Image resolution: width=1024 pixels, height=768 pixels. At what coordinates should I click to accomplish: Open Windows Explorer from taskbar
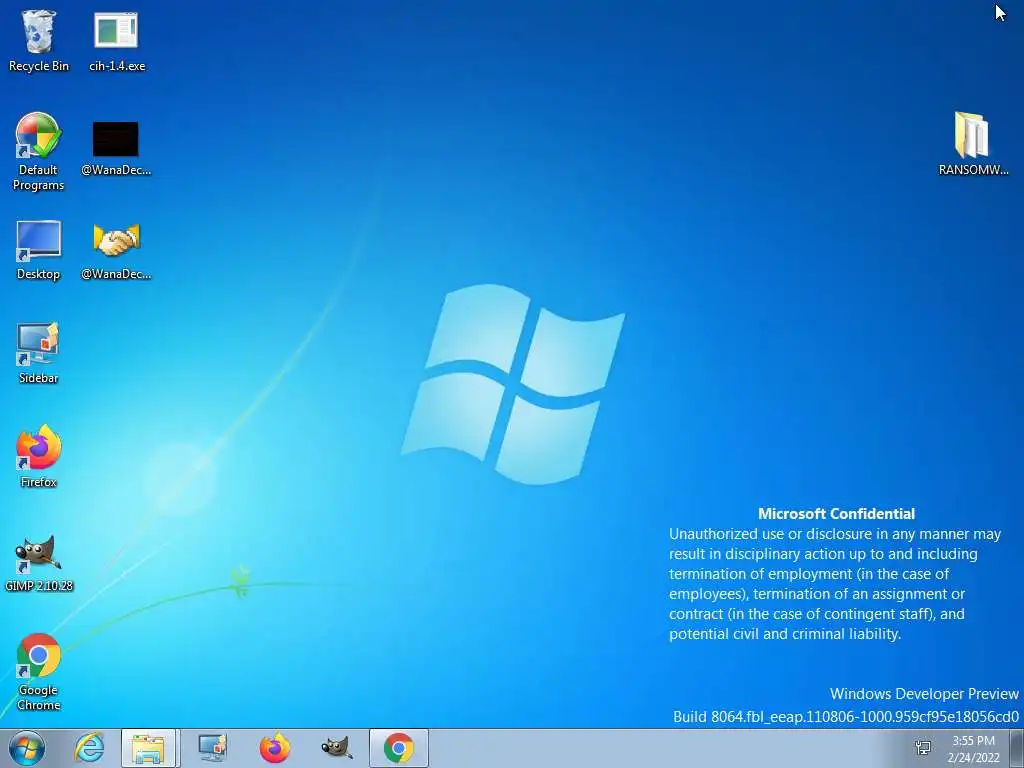point(149,748)
